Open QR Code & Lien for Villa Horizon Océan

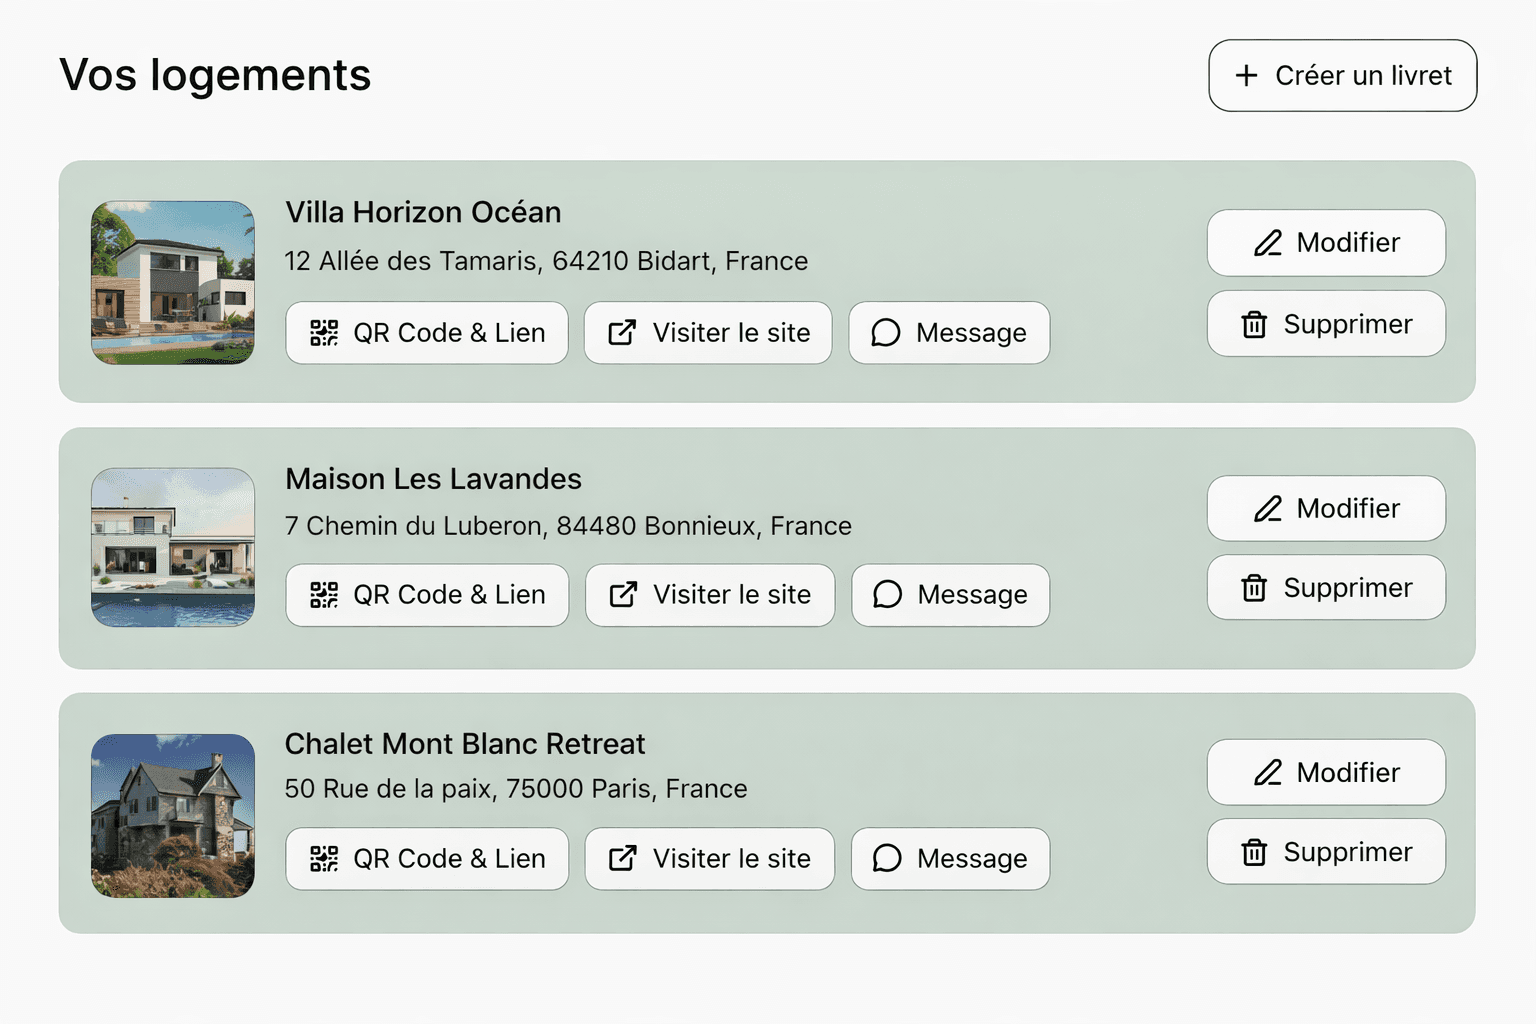pyautogui.click(x=426, y=333)
